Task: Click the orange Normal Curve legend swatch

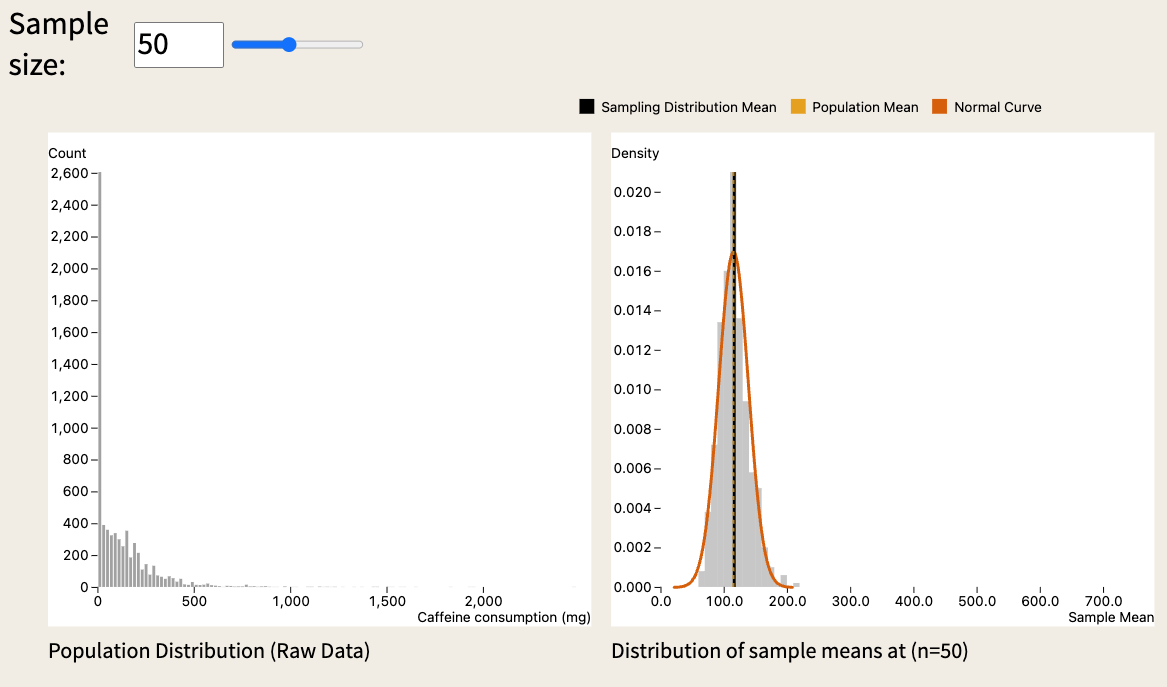Action: click(x=940, y=107)
